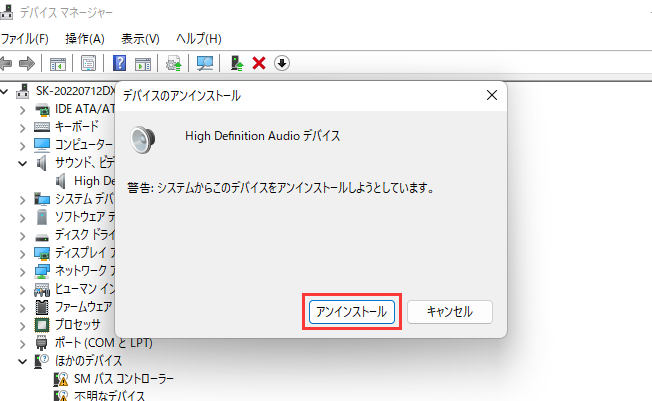Click the large speaker icon in dialog

pos(143,140)
